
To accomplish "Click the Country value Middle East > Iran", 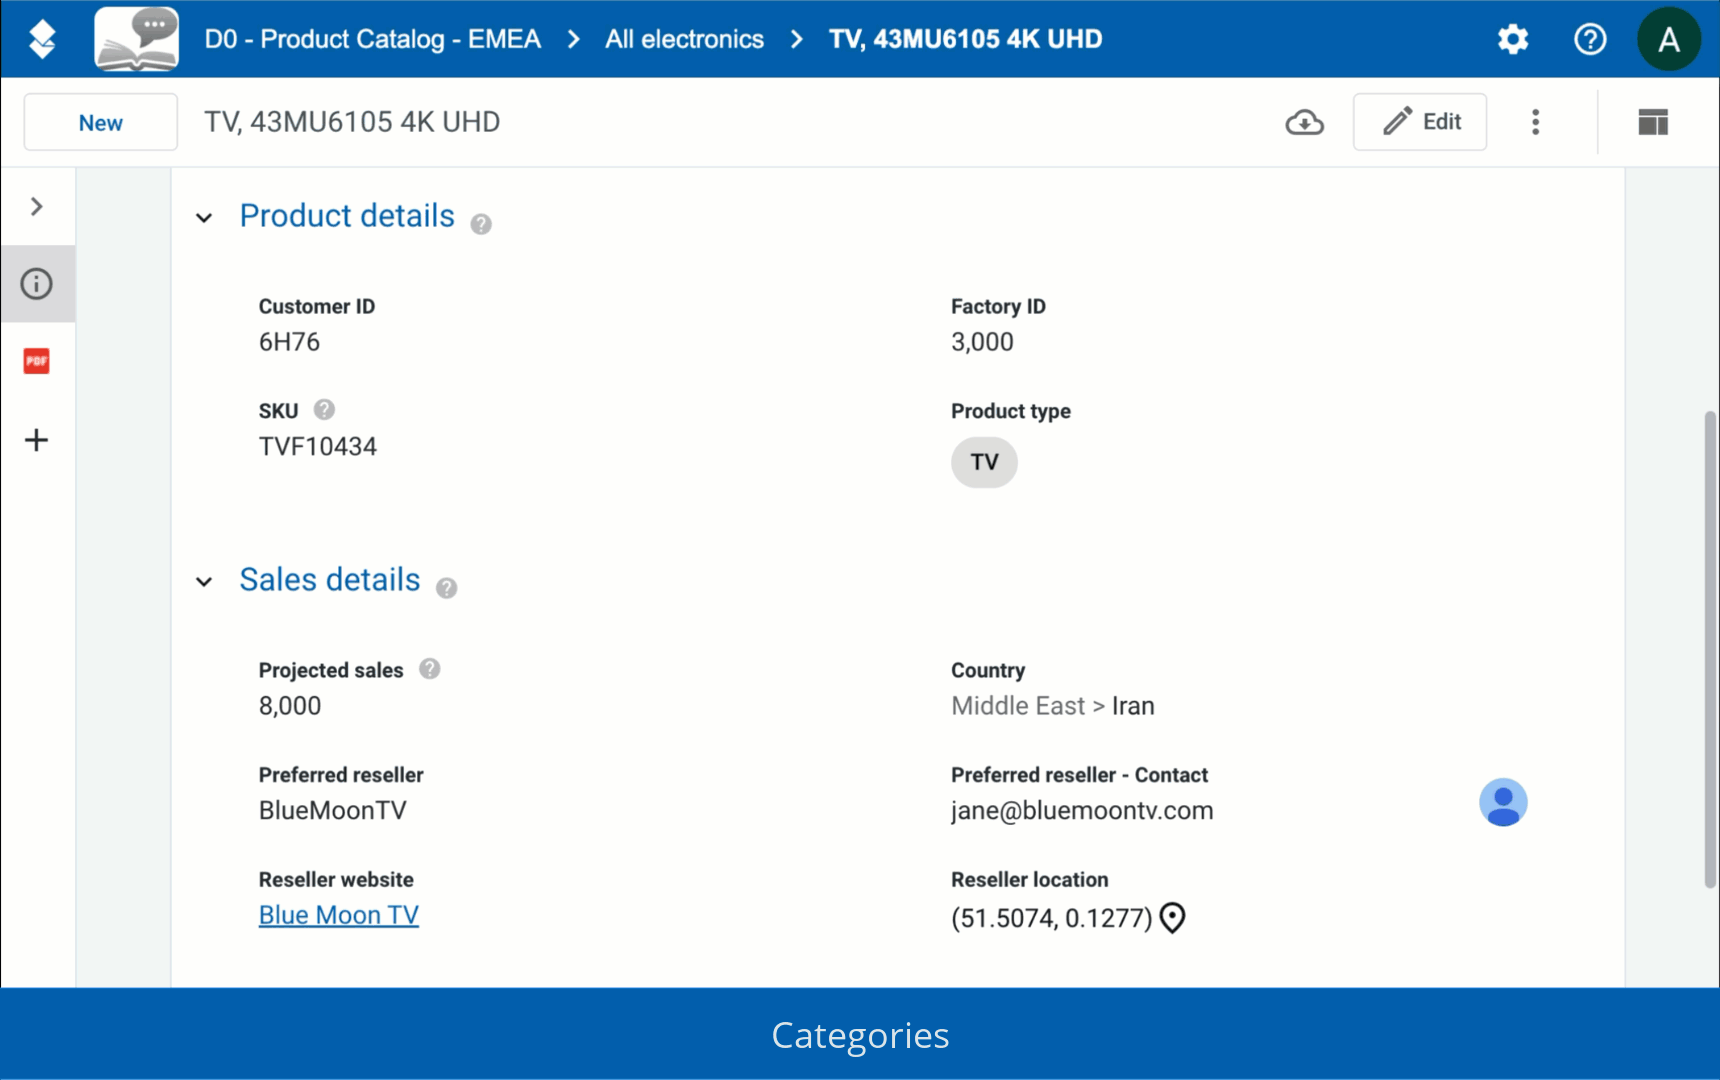I will [1053, 706].
